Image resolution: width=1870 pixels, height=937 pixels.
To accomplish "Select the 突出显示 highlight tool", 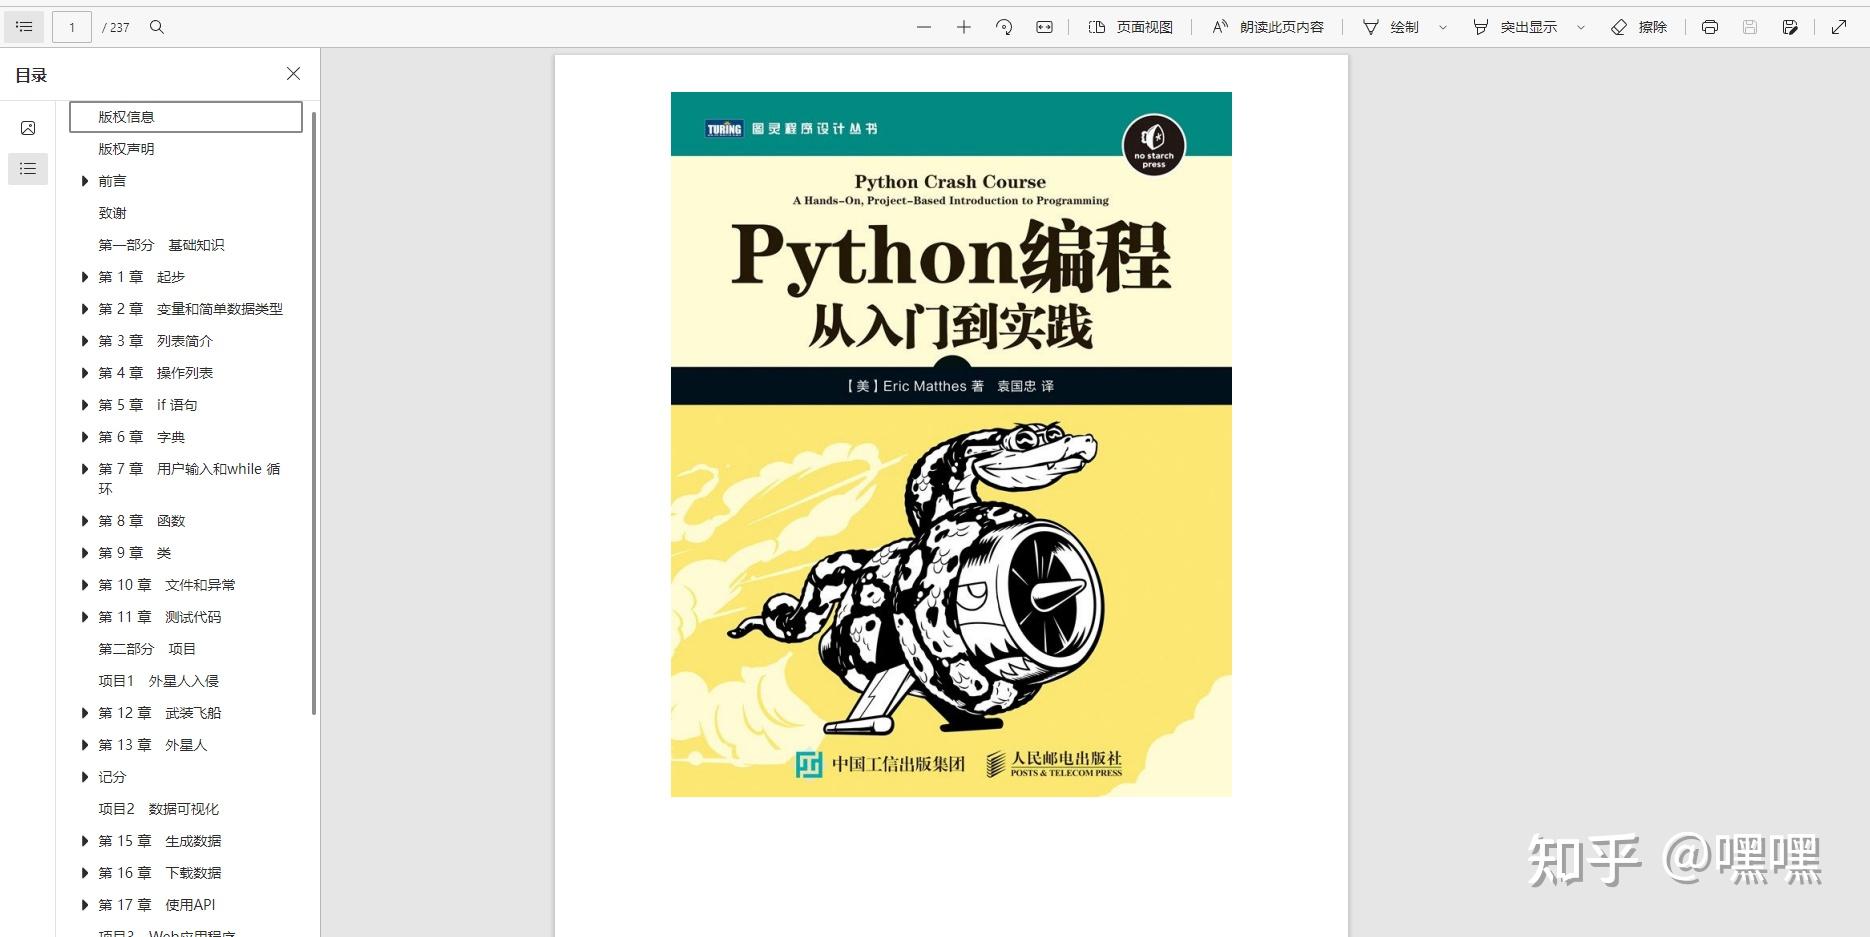I will (x=1515, y=27).
